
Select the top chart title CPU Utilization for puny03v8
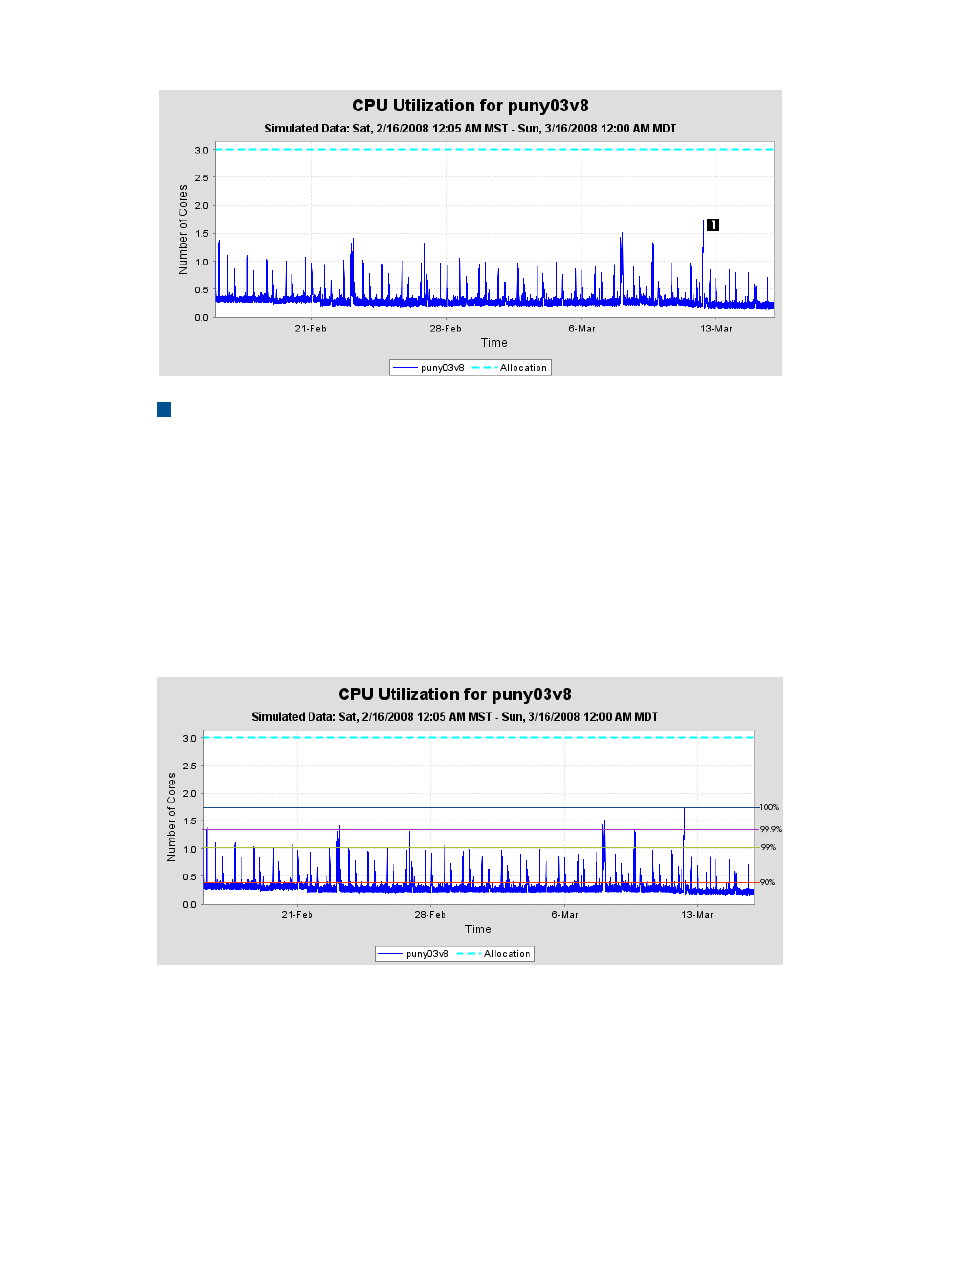470,105
